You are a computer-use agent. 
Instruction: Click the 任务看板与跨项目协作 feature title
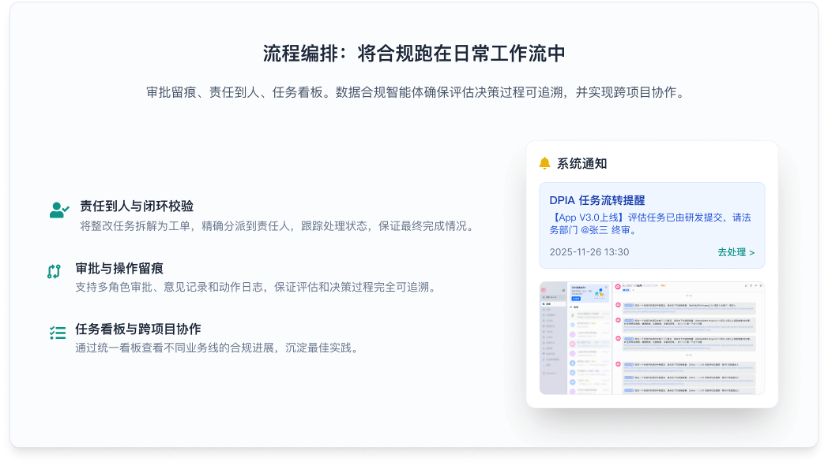point(138,329)
